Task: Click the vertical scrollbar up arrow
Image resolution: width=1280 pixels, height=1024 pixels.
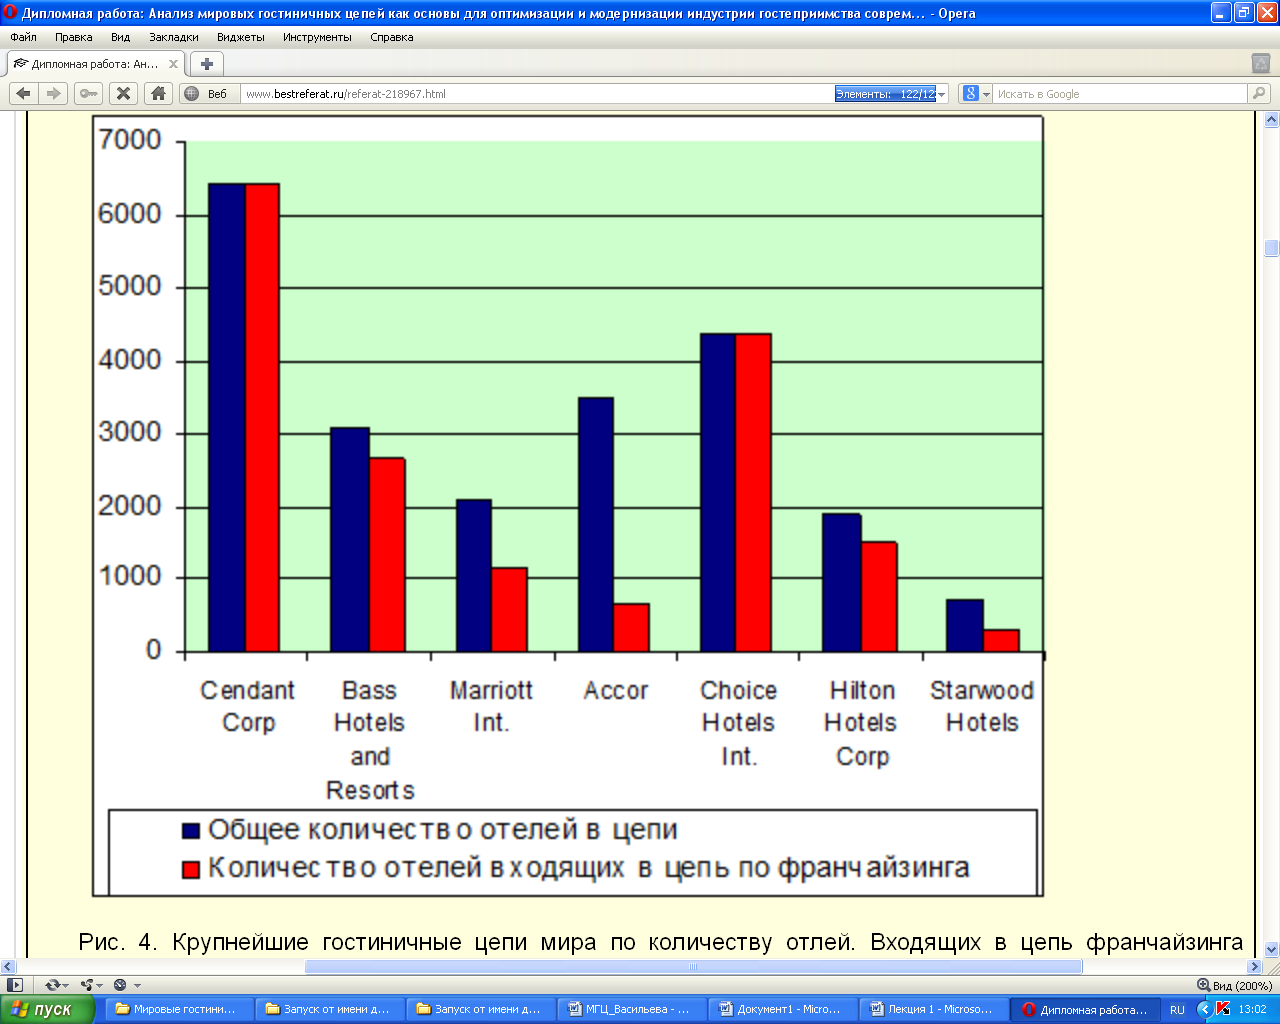Action: pyautogui.click(x=1271, y=119)
